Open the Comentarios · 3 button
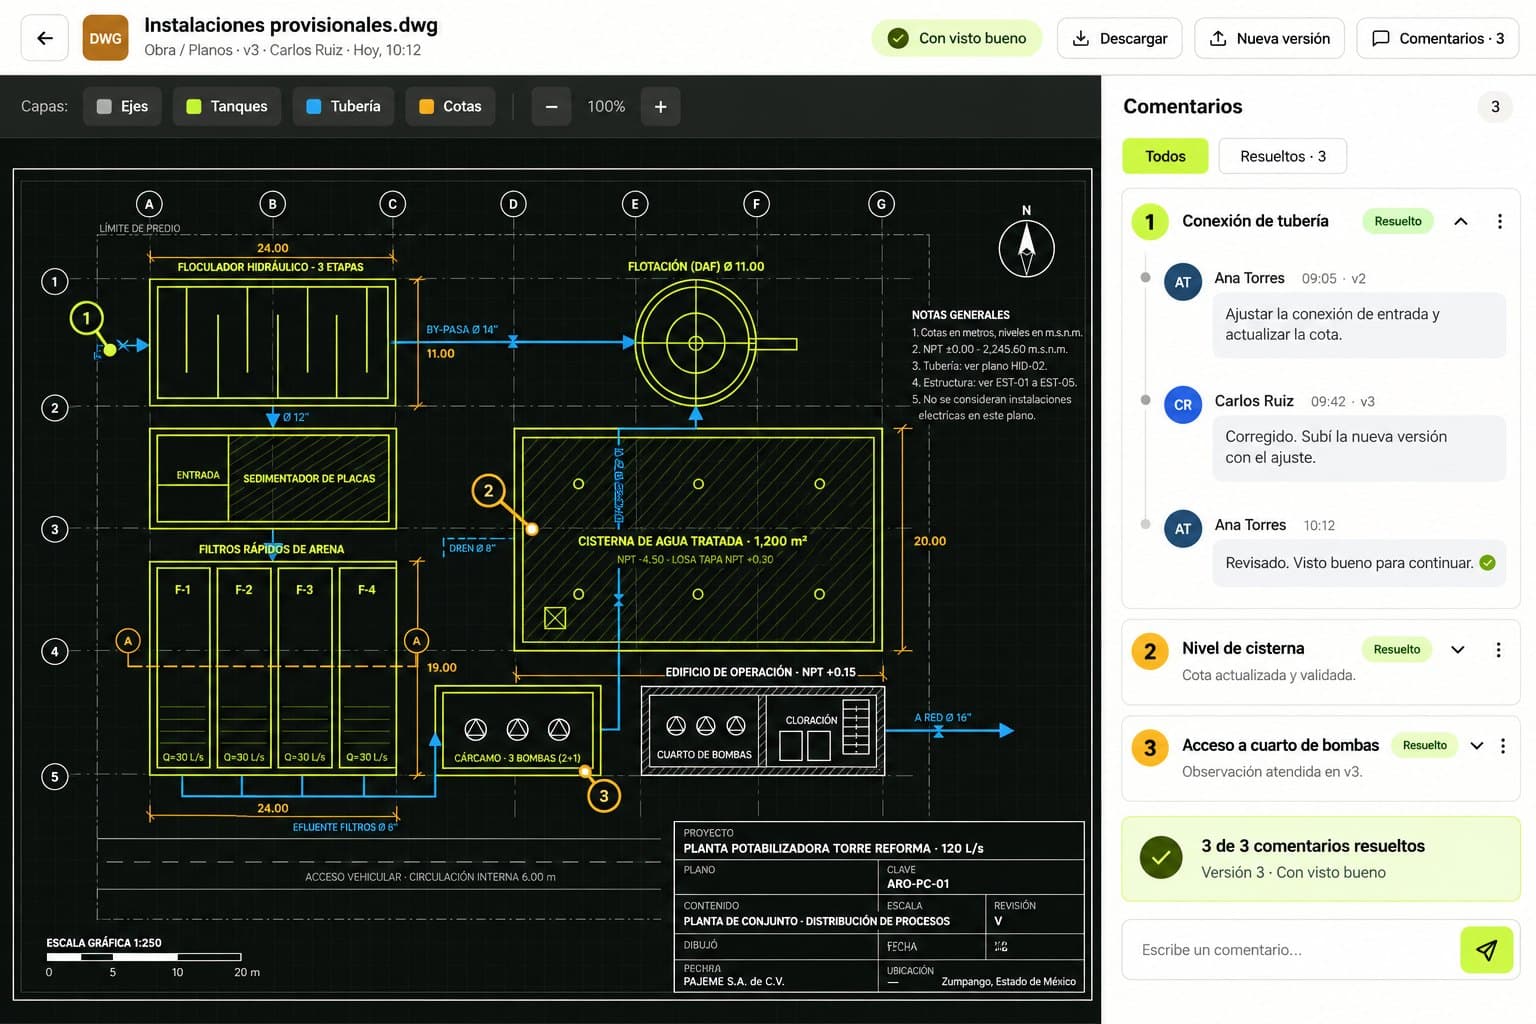This screenshot has width=1536, height=1024. tap(1437, 38)
